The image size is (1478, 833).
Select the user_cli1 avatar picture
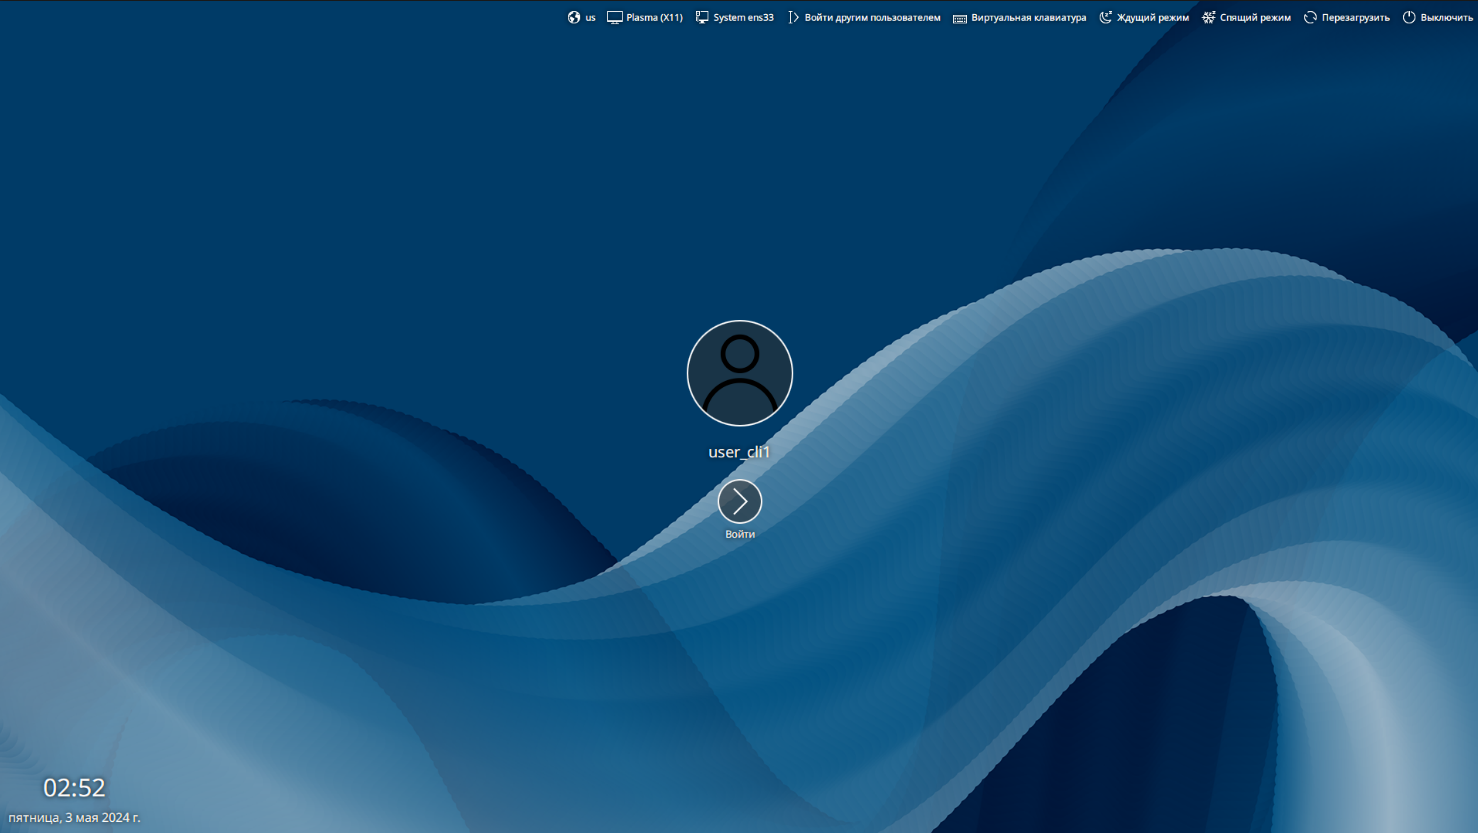pyautogui.click(x=740, y=373)
